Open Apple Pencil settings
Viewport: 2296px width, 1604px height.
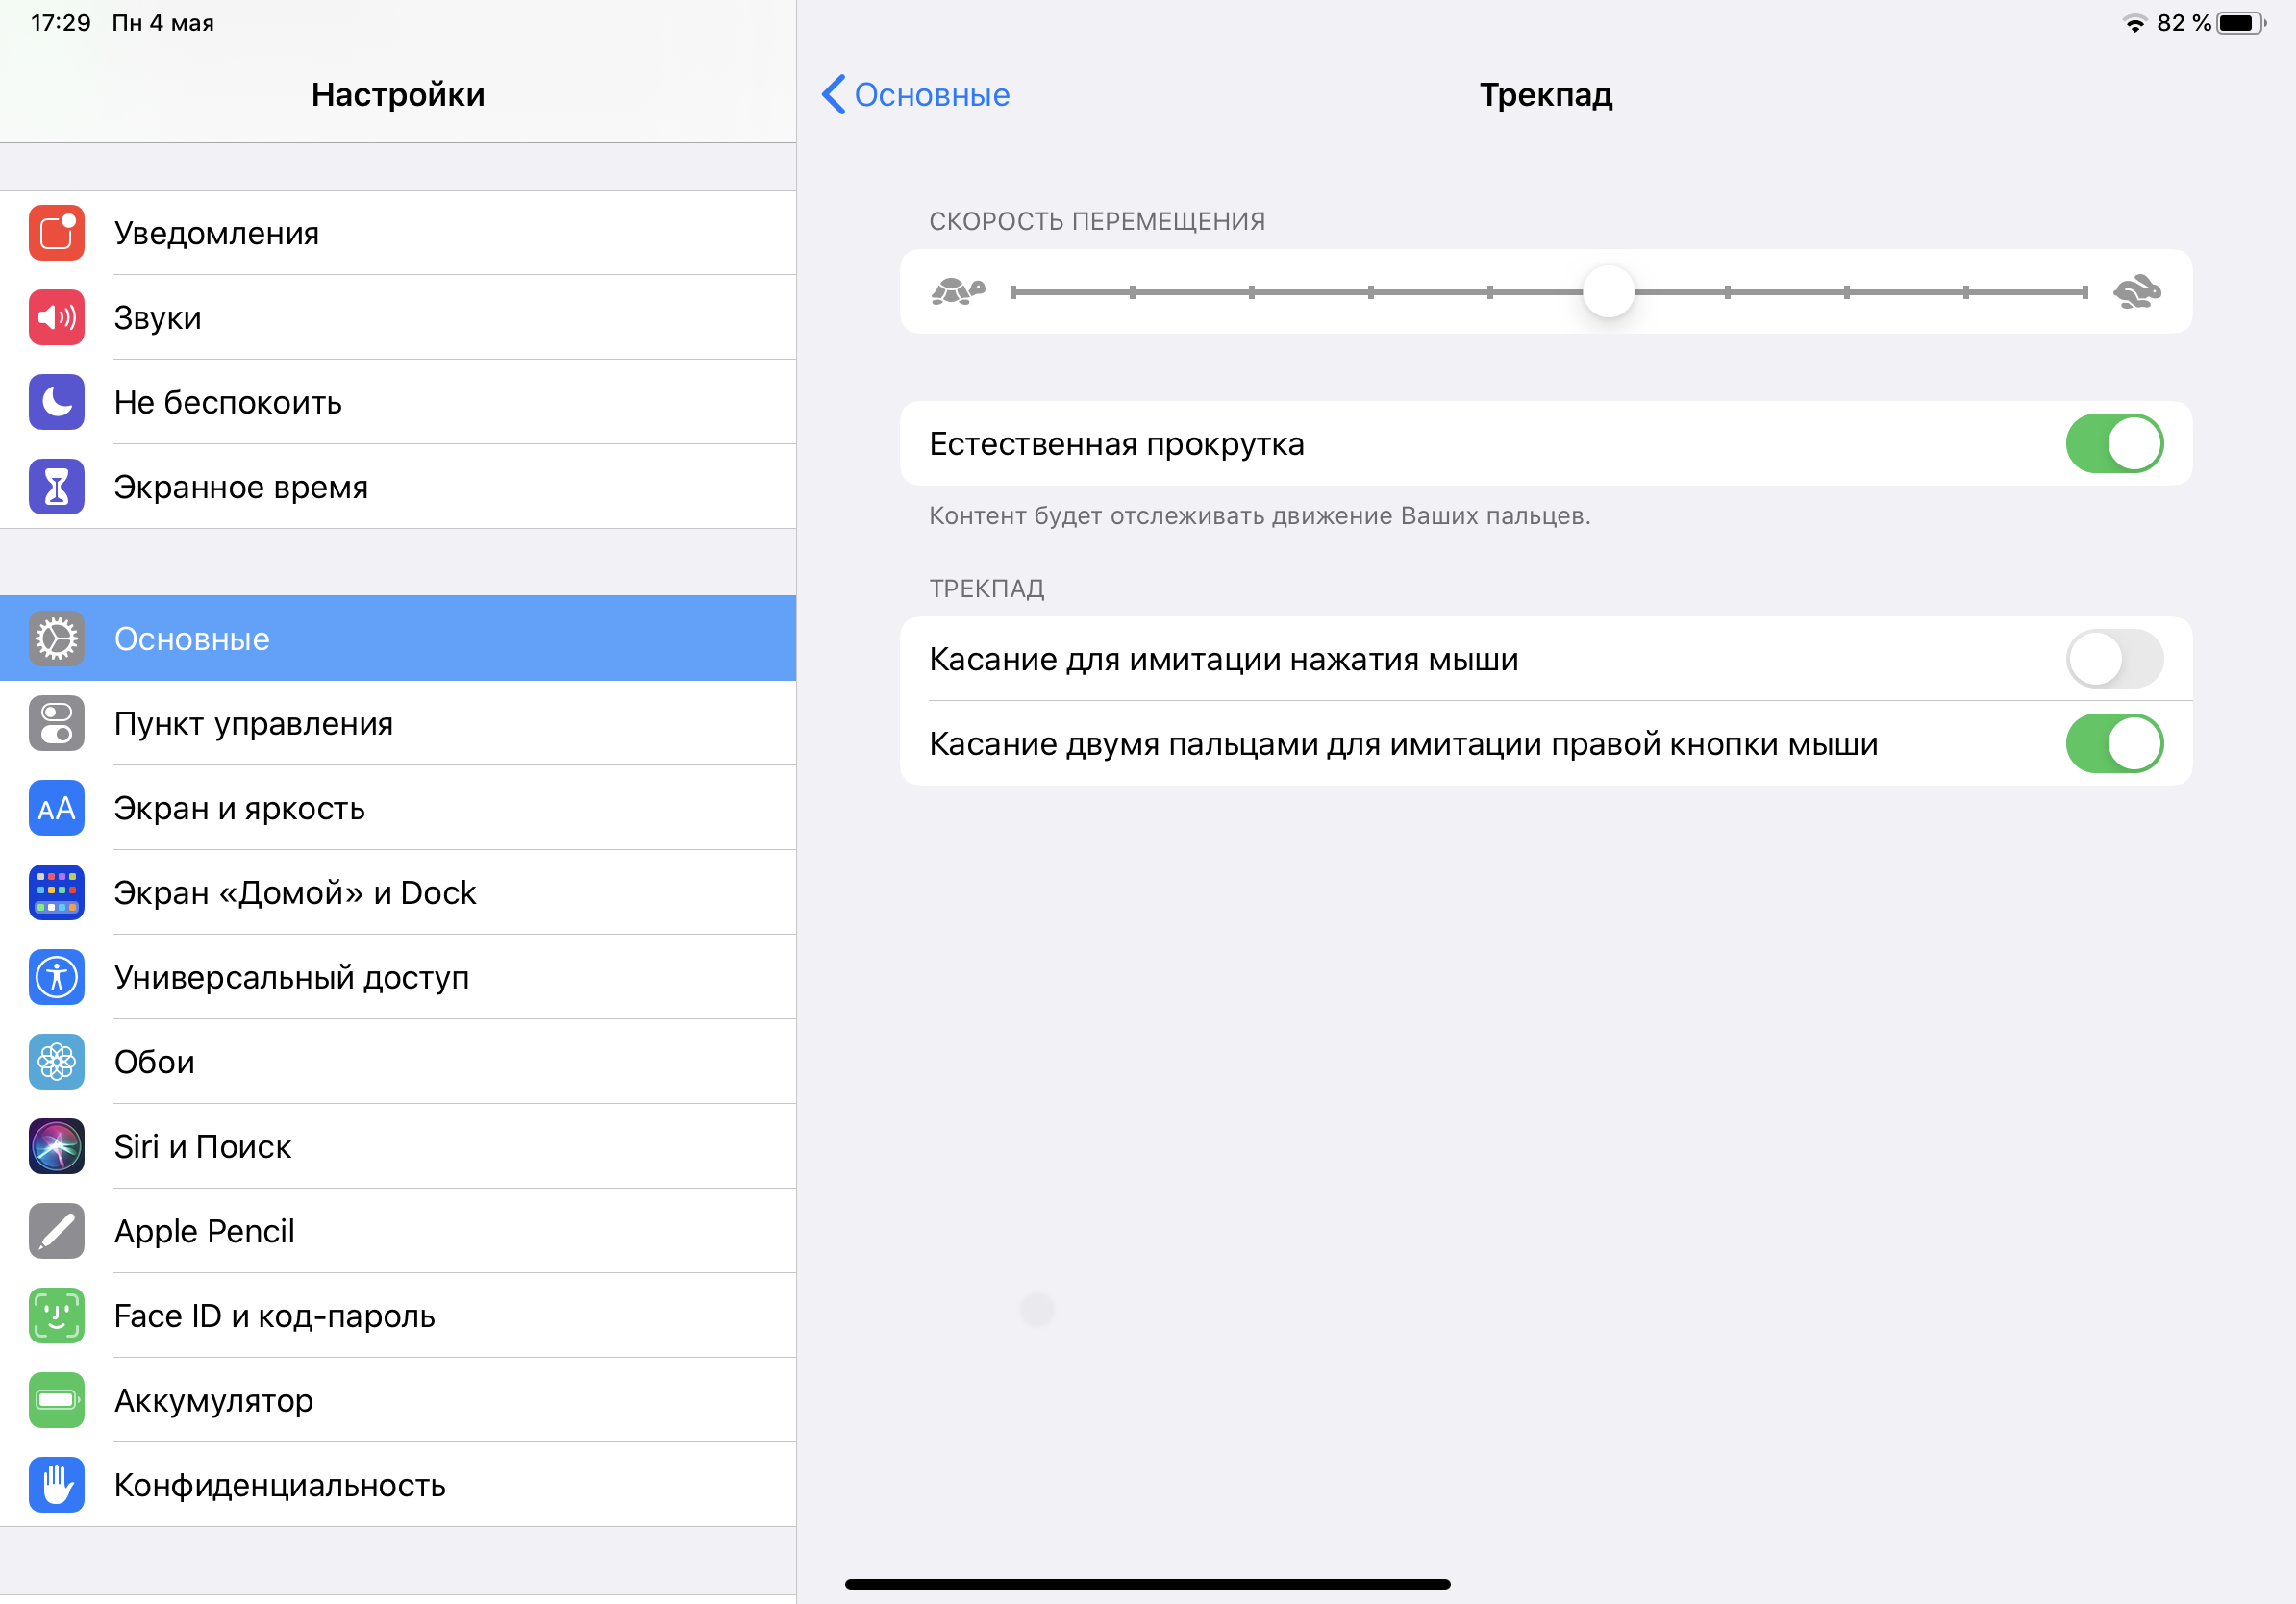204,1231
